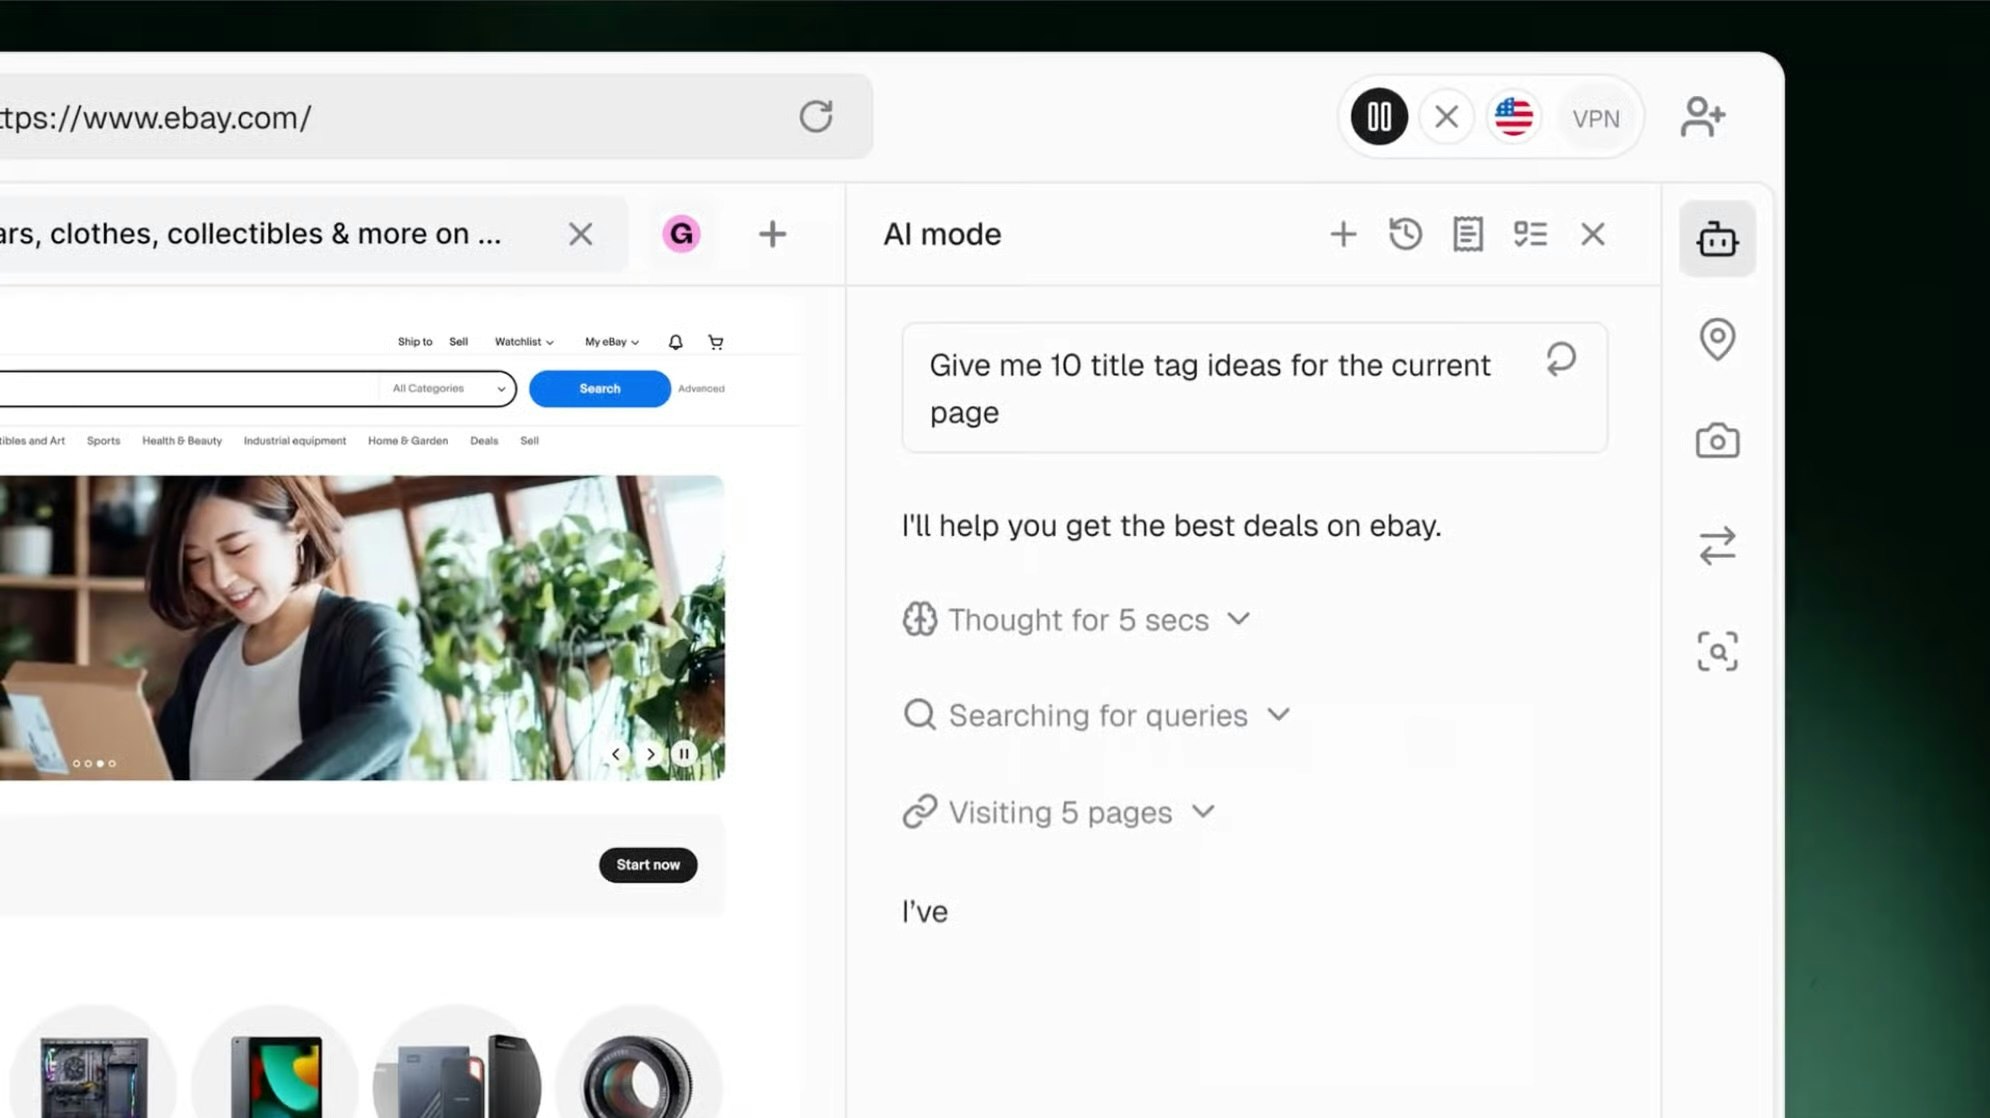Click the translate arrows icon in sidebar
This screenshot has width=1990, height=1118.
coord(1717,546)
